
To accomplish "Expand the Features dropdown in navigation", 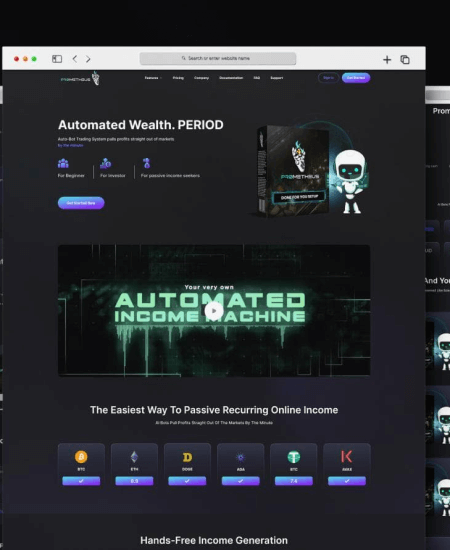I will tap(153, 78).
